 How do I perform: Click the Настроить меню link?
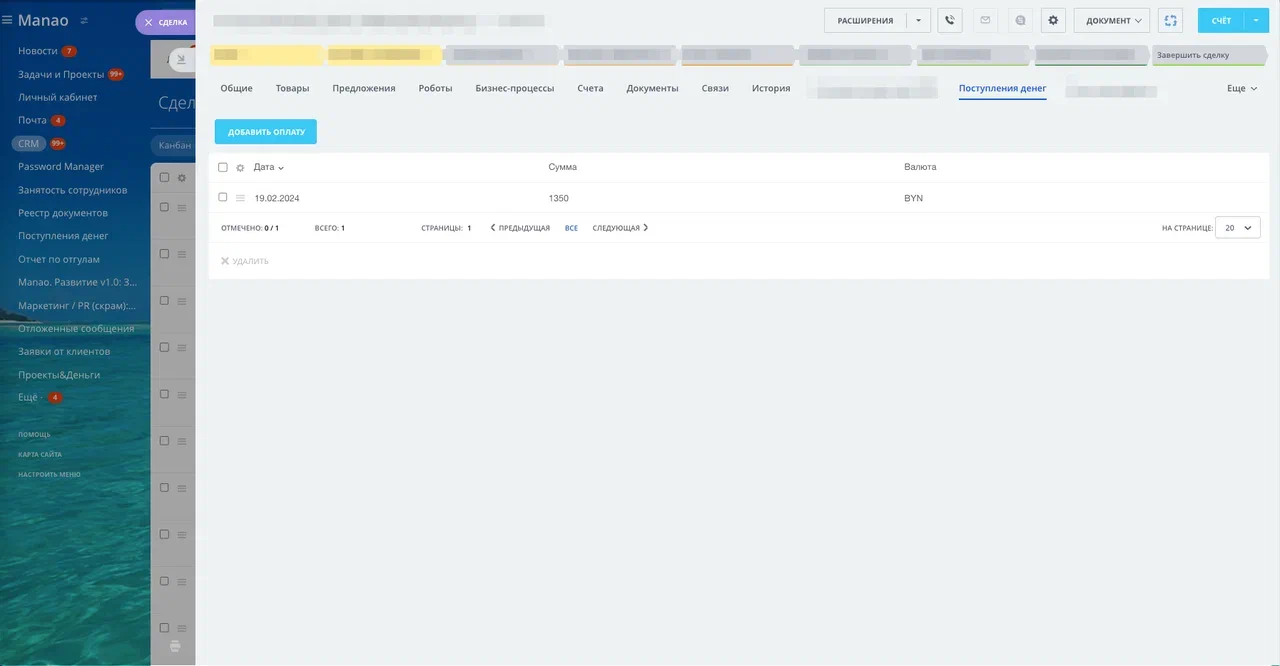[x=49, y=474]
